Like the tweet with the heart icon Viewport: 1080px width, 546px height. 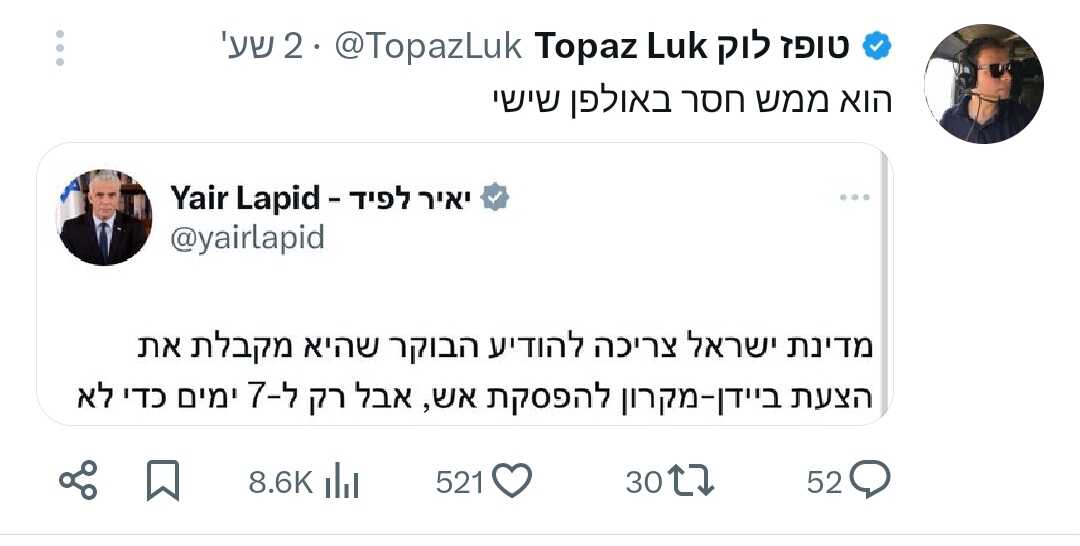pyautogui.click(x=513, y=482)
